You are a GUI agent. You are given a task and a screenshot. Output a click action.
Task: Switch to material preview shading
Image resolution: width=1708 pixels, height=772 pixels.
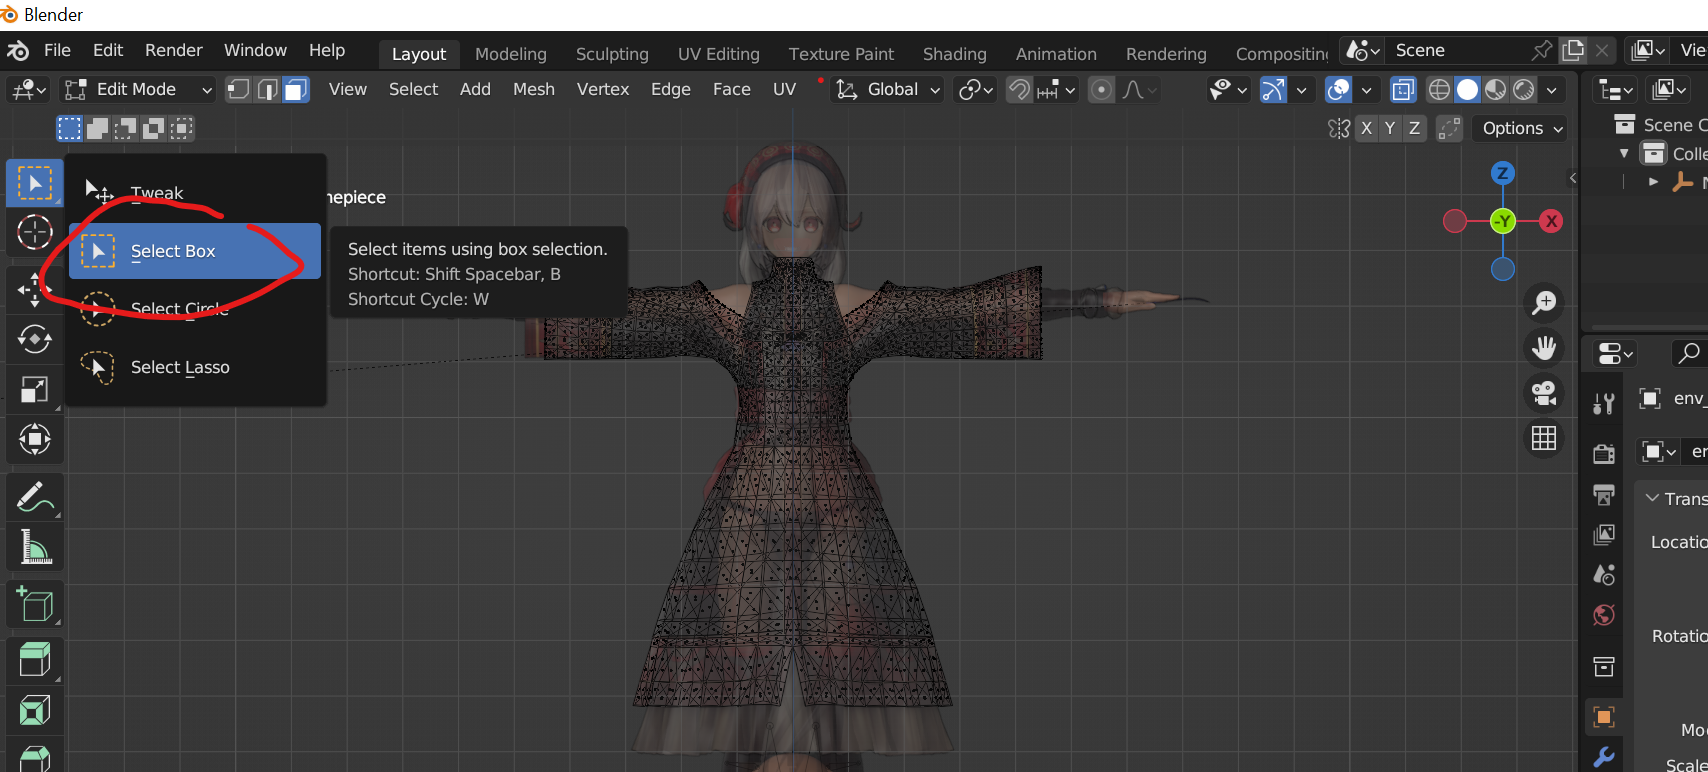(x=1496, y=90)
